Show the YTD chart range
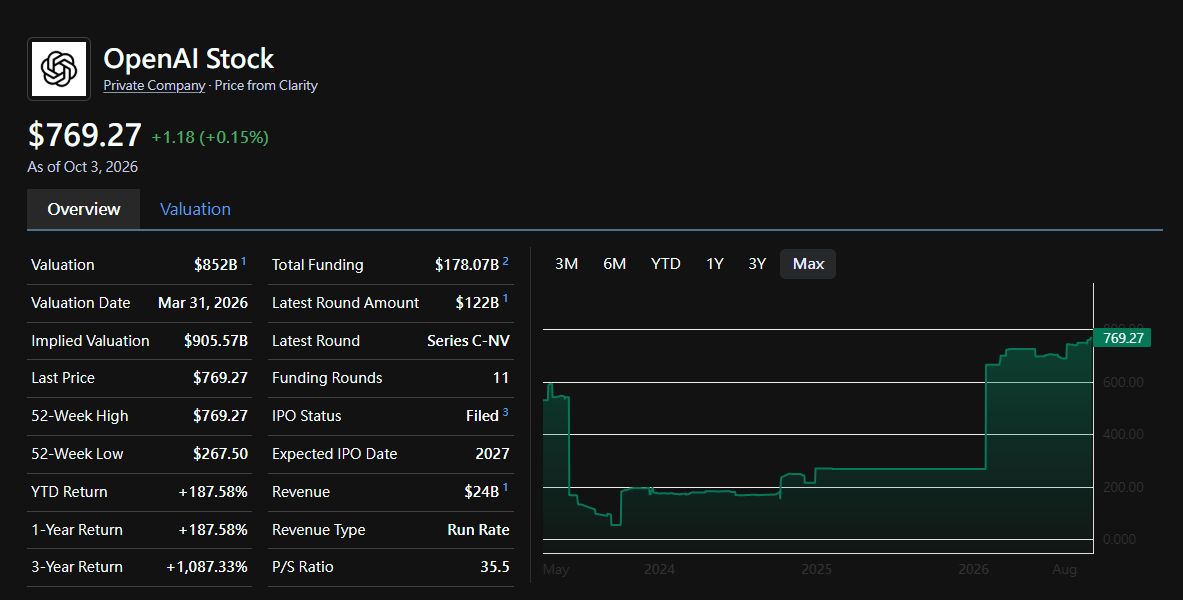This screenshot has height=600, width=1183. 665,263
